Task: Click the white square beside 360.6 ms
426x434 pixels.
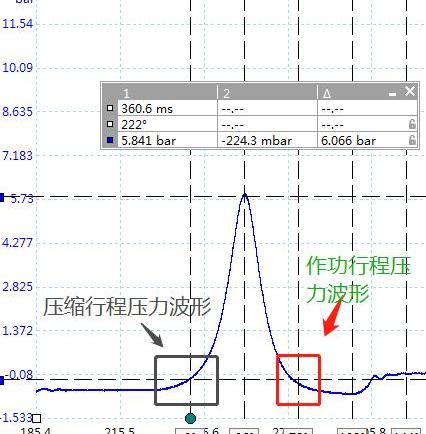Action: point(110,108)
